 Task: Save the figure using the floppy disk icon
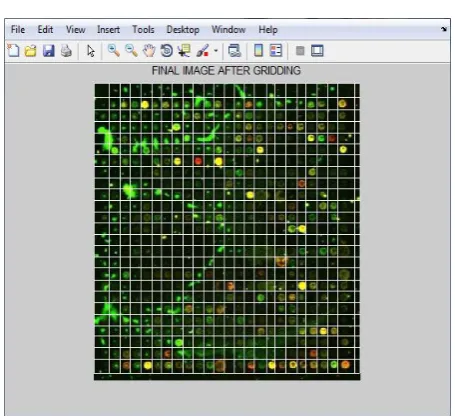point(49,51)
